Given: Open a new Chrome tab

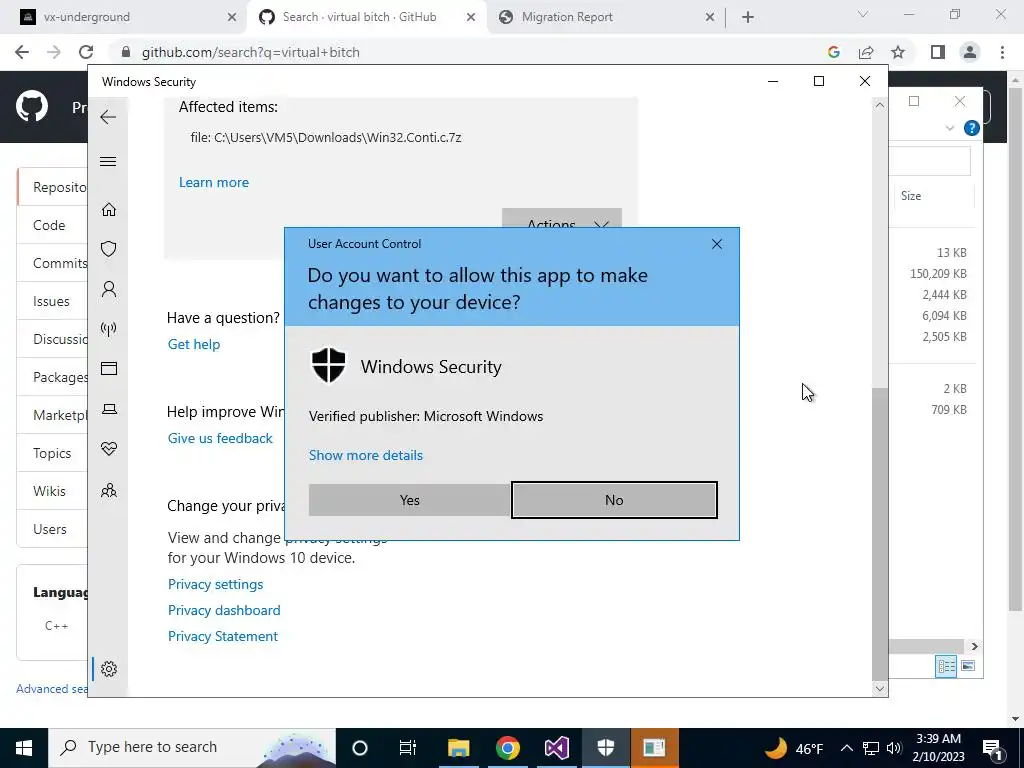Looking at the screenshot, I should (x=748, y=18).
